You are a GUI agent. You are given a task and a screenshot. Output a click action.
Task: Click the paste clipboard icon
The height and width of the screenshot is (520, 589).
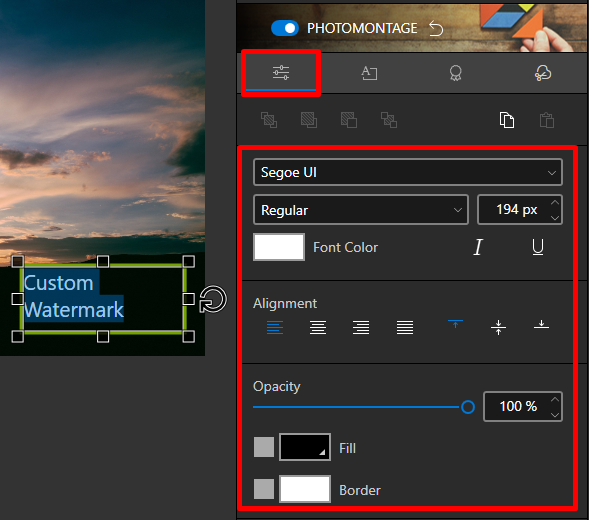(547, 120)
